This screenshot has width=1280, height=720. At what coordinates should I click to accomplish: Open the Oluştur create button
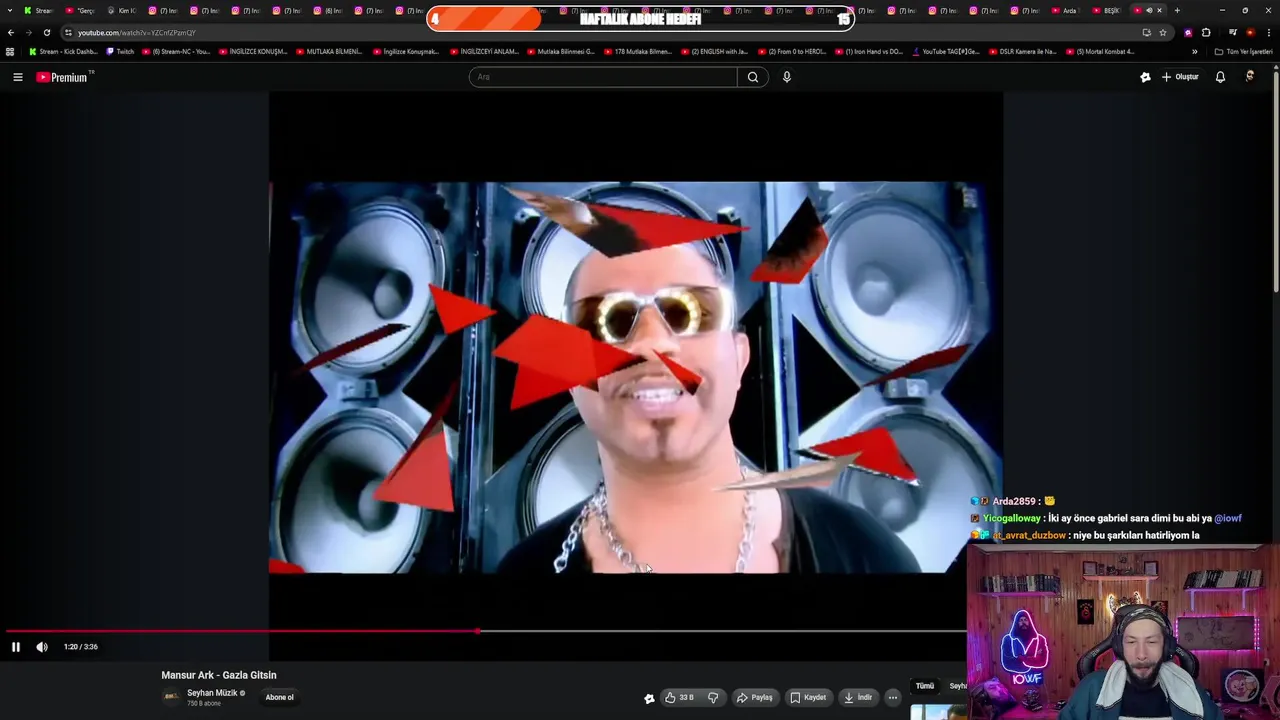[1180, 77]
